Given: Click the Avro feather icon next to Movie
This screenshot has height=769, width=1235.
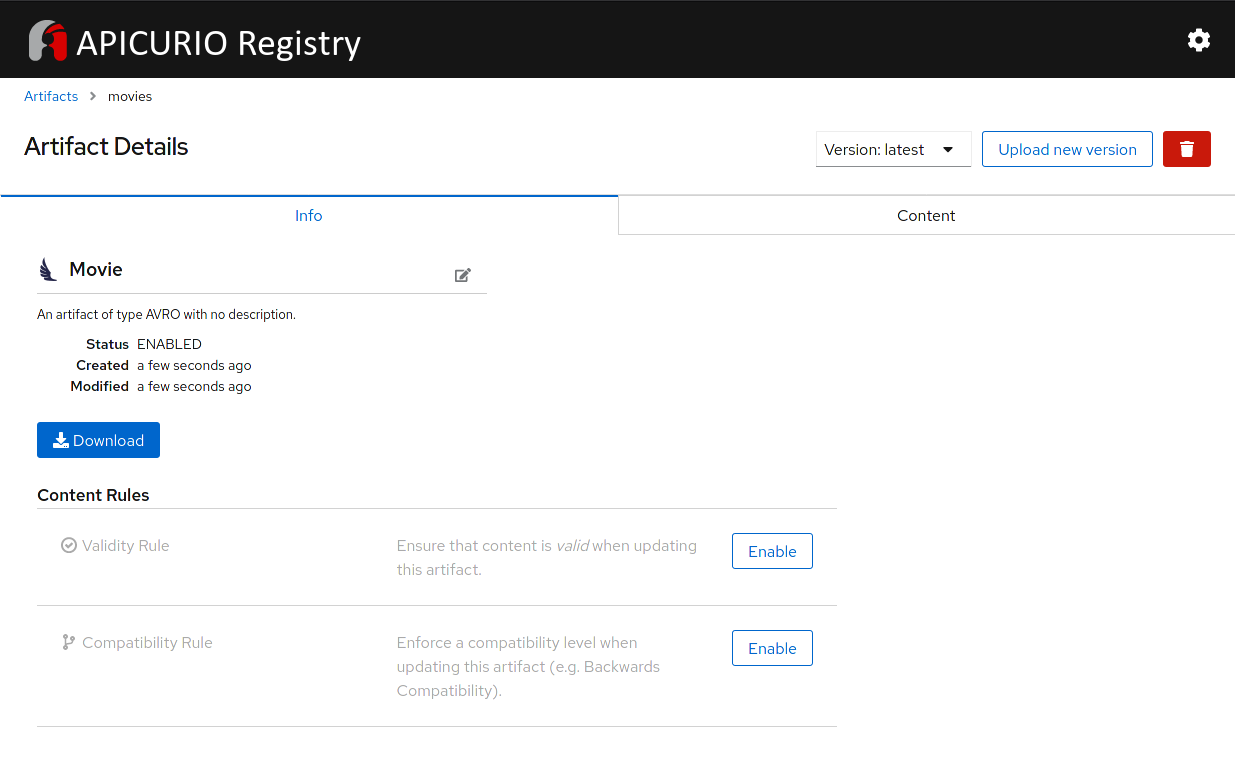Looking at the screenshot, I should click(x=47, y=268).
